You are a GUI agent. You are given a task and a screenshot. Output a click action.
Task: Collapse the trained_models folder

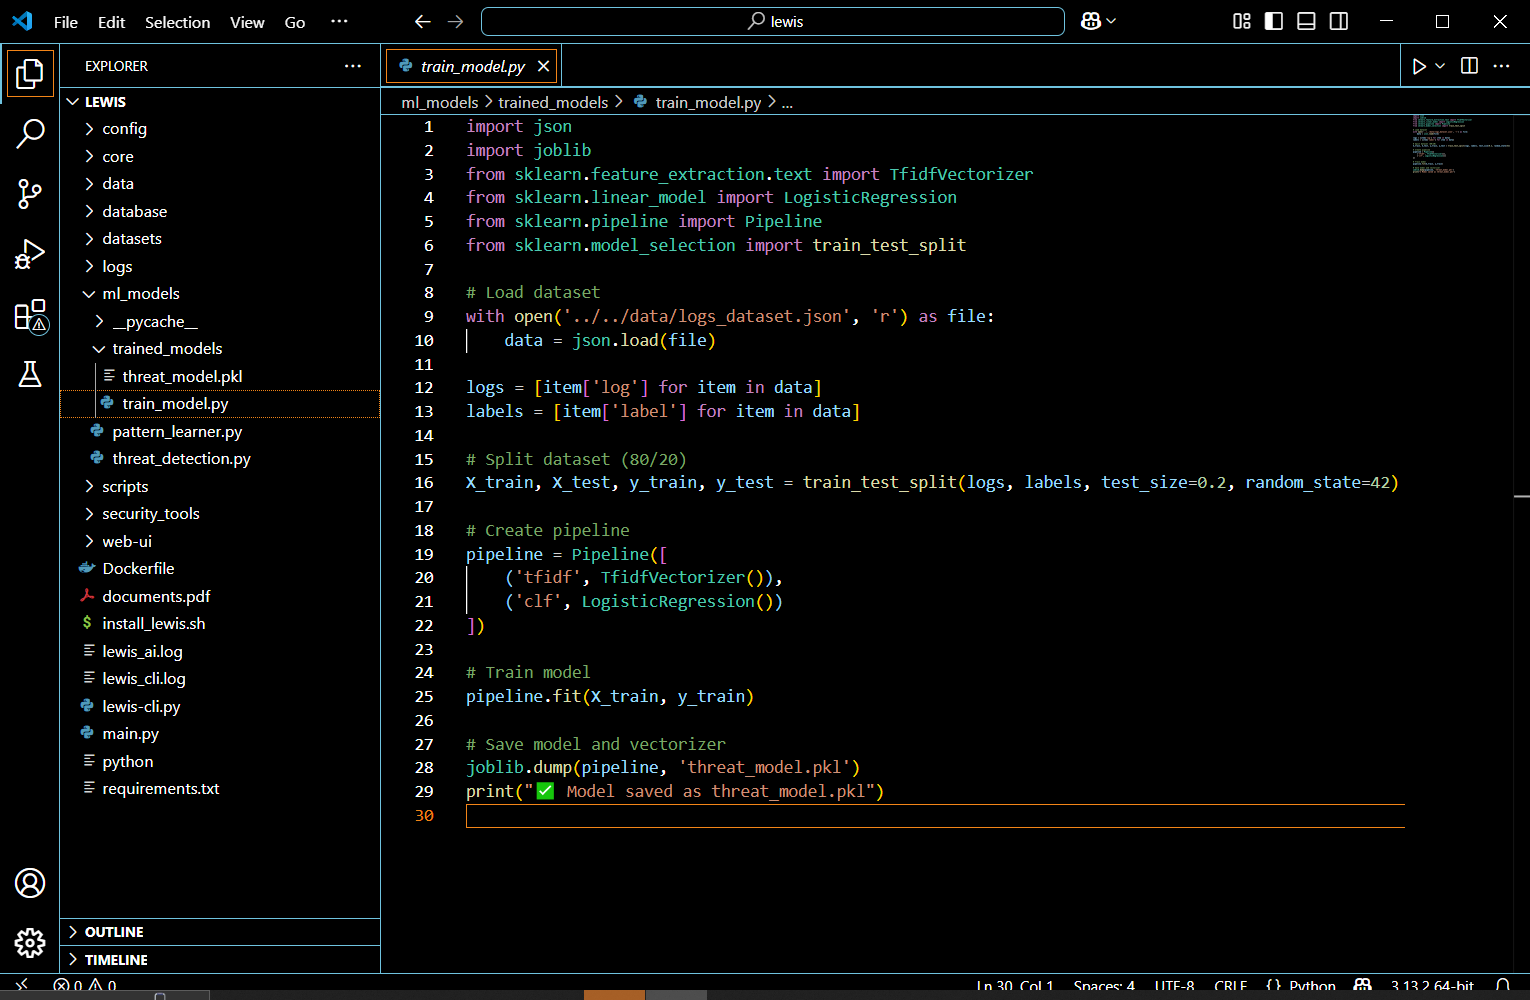[167, 349]
